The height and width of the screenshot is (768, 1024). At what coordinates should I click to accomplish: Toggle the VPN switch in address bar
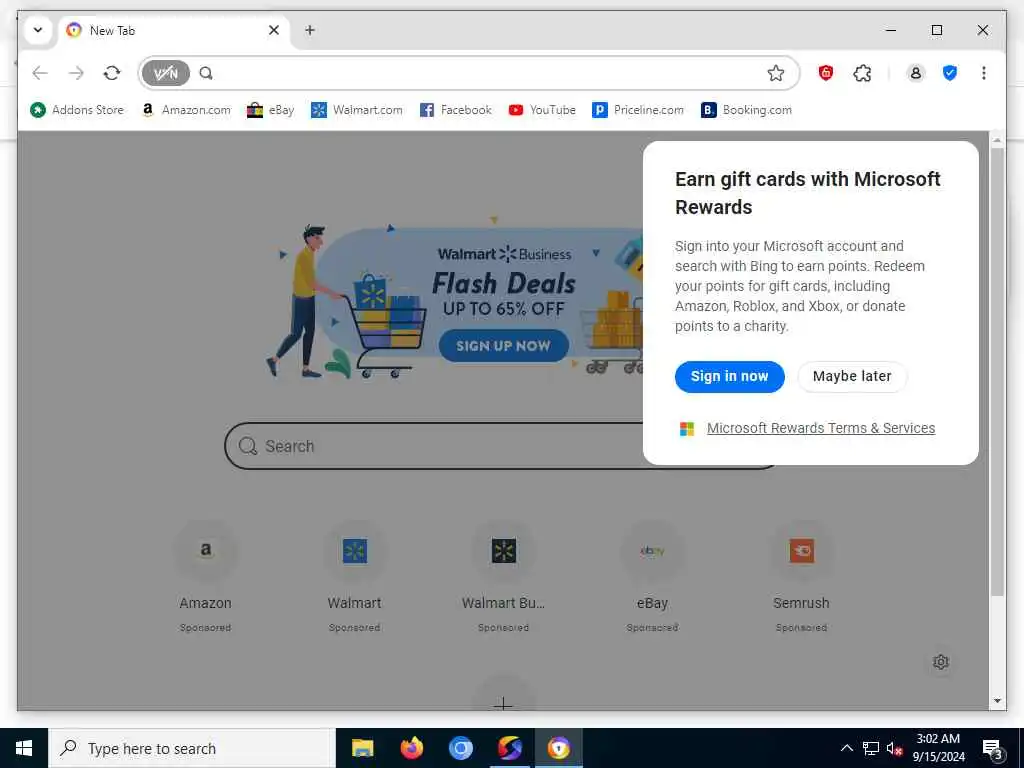tap(165, 73)
